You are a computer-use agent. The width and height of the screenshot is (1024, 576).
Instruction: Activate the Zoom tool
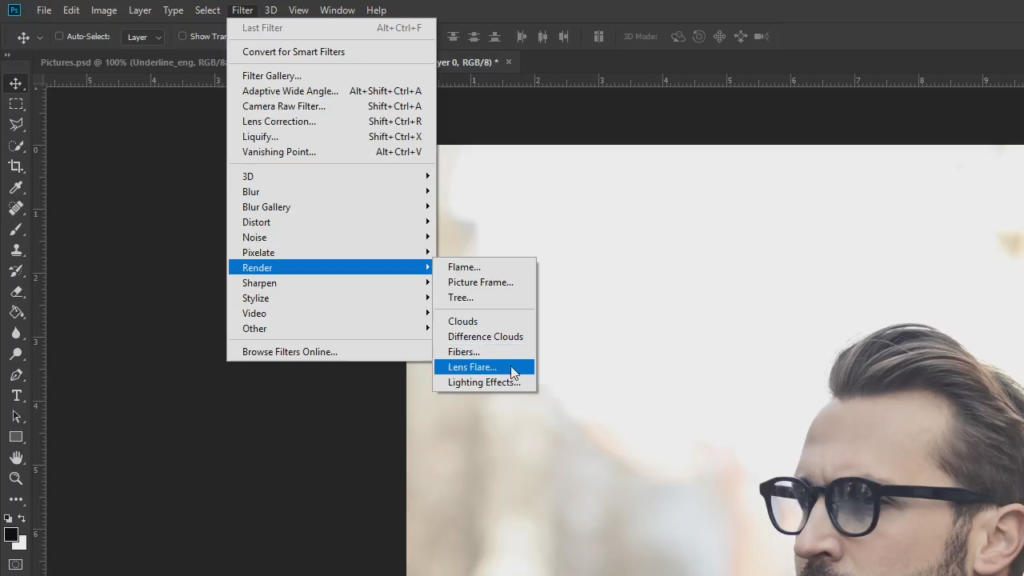(16, 478)
